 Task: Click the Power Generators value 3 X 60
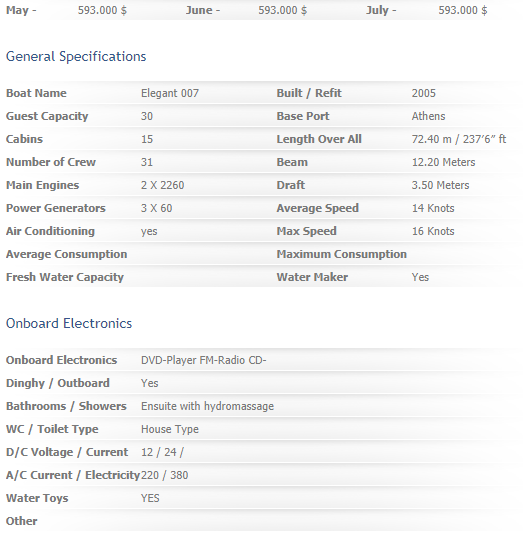click(x=156, y=208)
